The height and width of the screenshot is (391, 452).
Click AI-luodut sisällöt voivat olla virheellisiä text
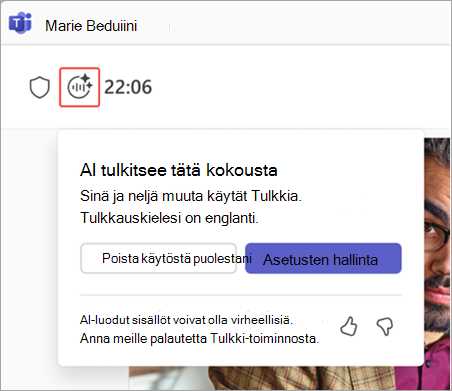[186, 320]
